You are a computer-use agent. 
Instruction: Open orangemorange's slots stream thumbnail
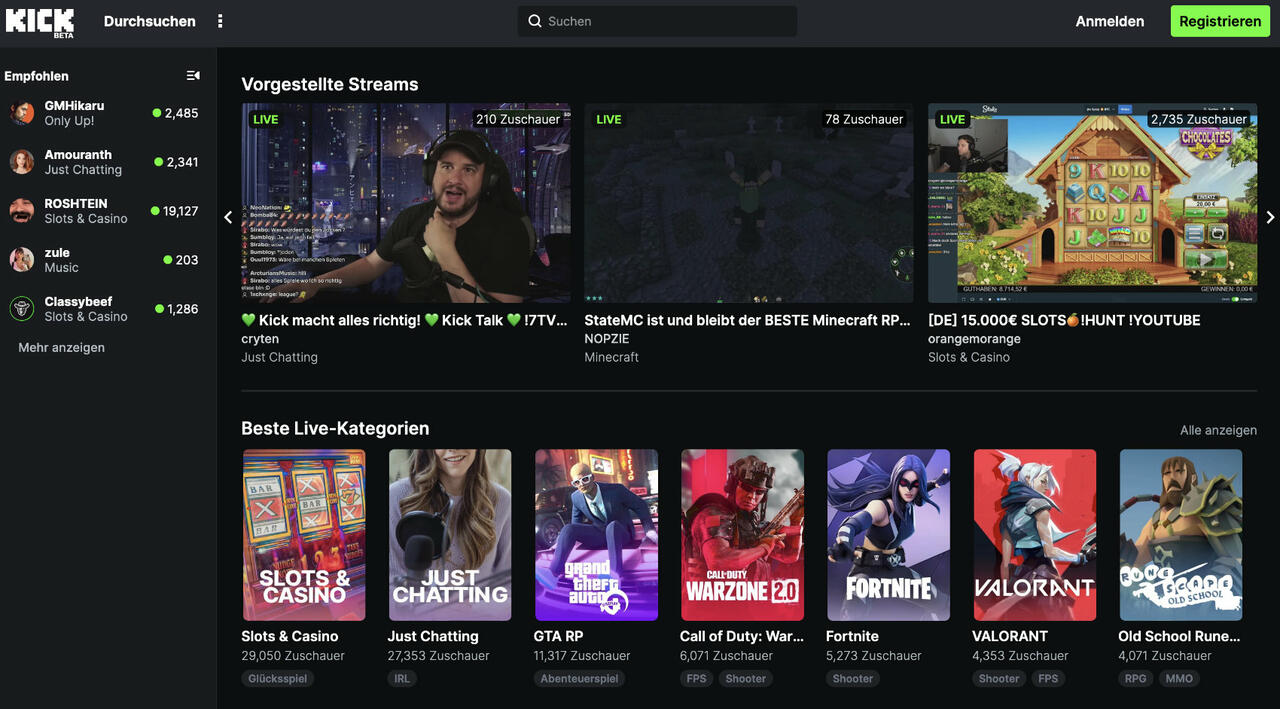(1092, 203)
